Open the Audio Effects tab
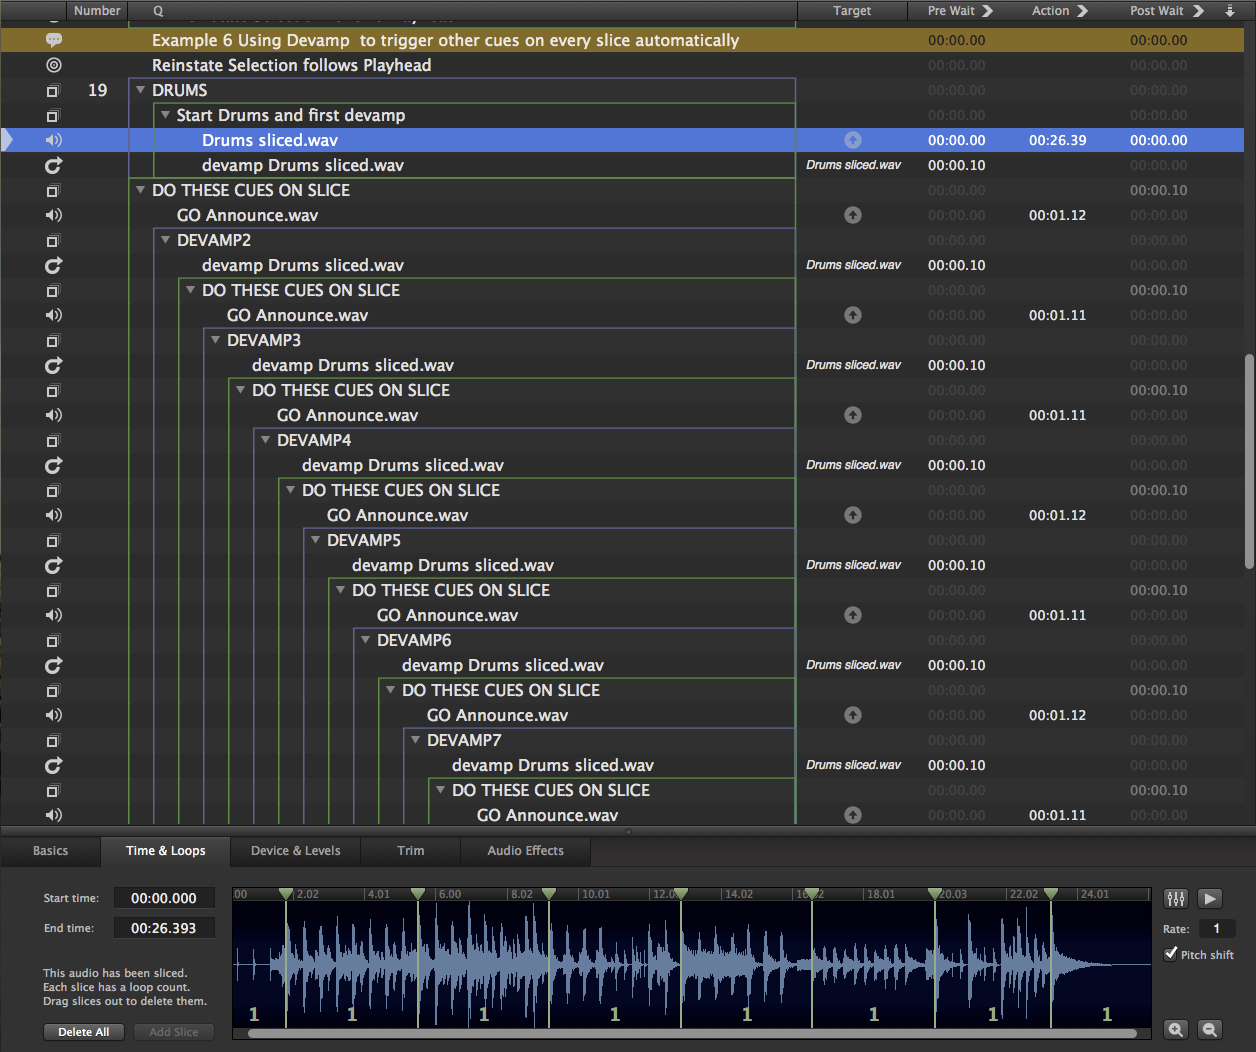The width and height of the screenshot is (1256, 1052). point(525,851)
